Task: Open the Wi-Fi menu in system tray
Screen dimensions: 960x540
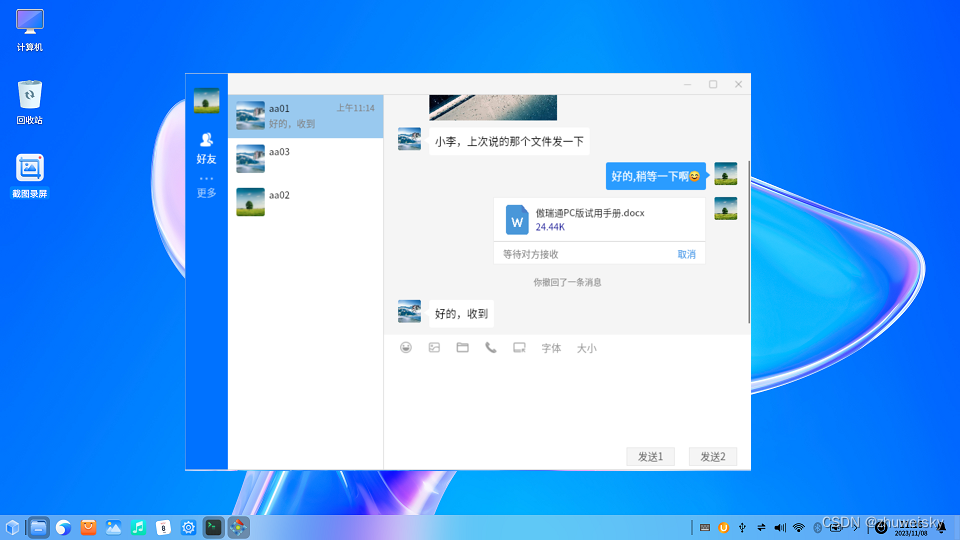Action: [798, 528]
